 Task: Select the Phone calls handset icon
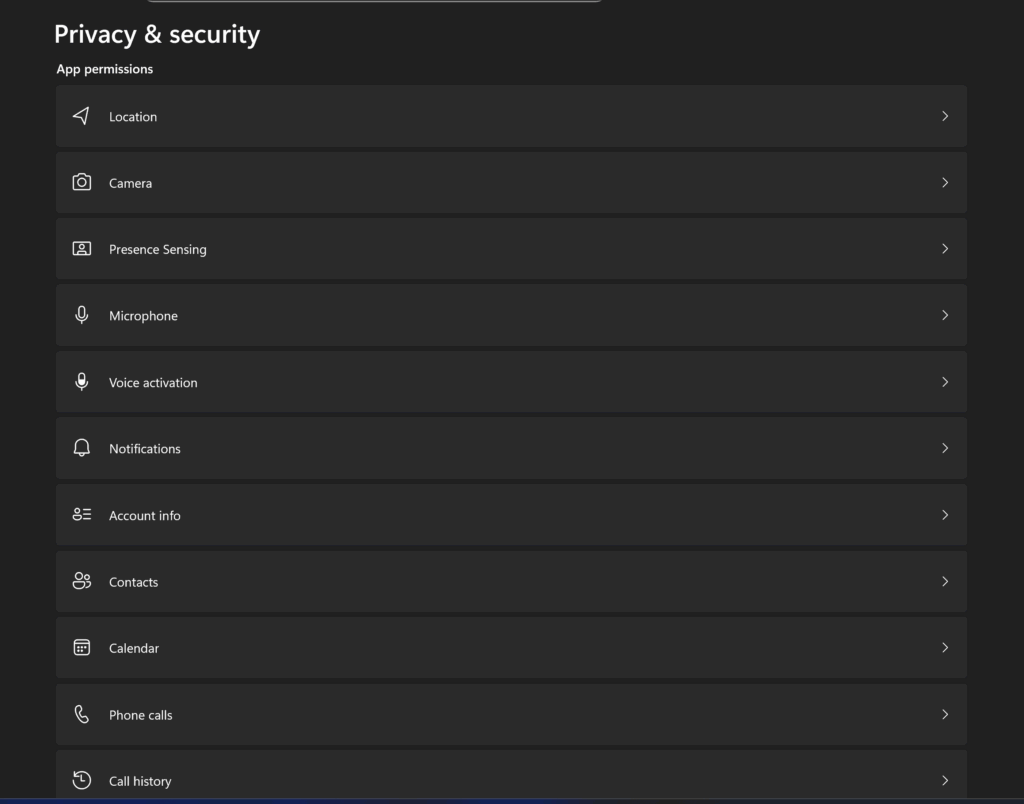coord(81,714)
